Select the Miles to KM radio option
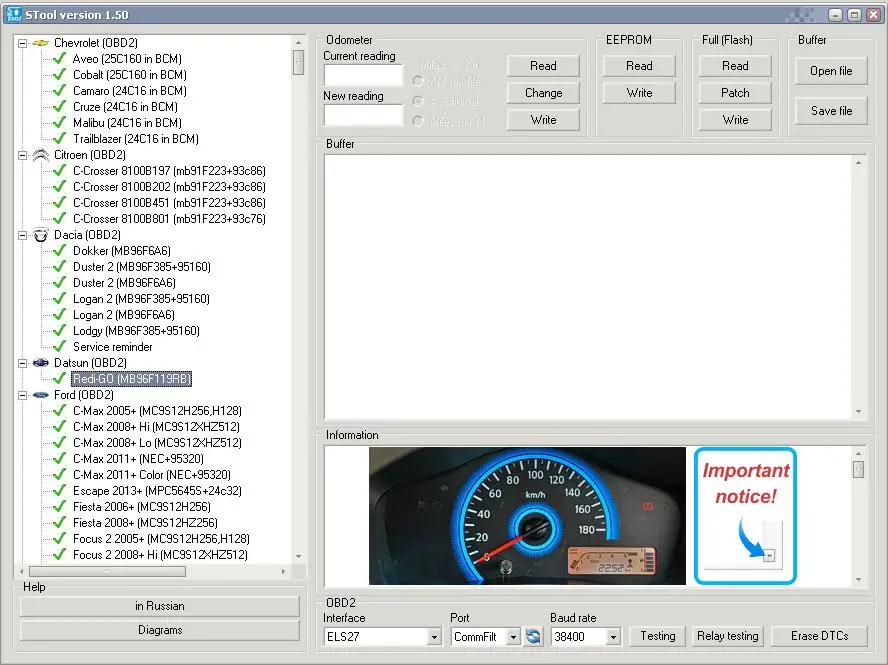This screenshot has height=665, width=888. (x=419, y=121)
